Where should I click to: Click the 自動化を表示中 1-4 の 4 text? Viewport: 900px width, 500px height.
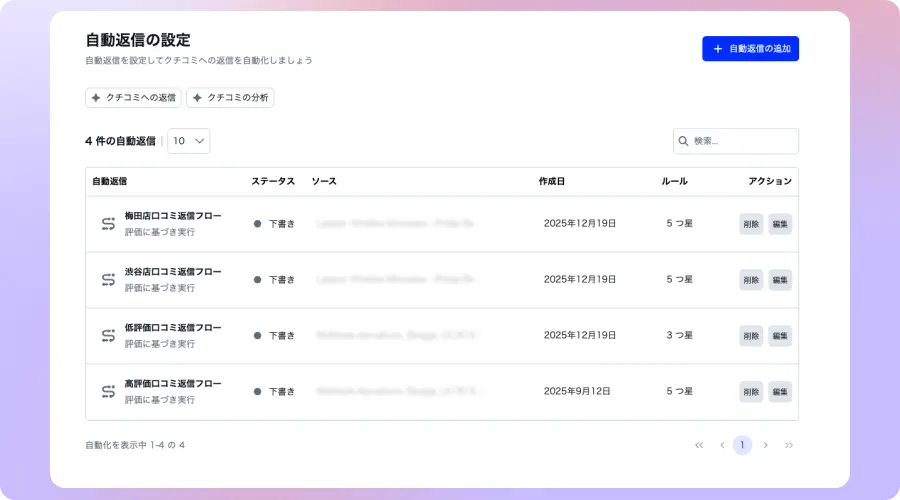(135, 445)
